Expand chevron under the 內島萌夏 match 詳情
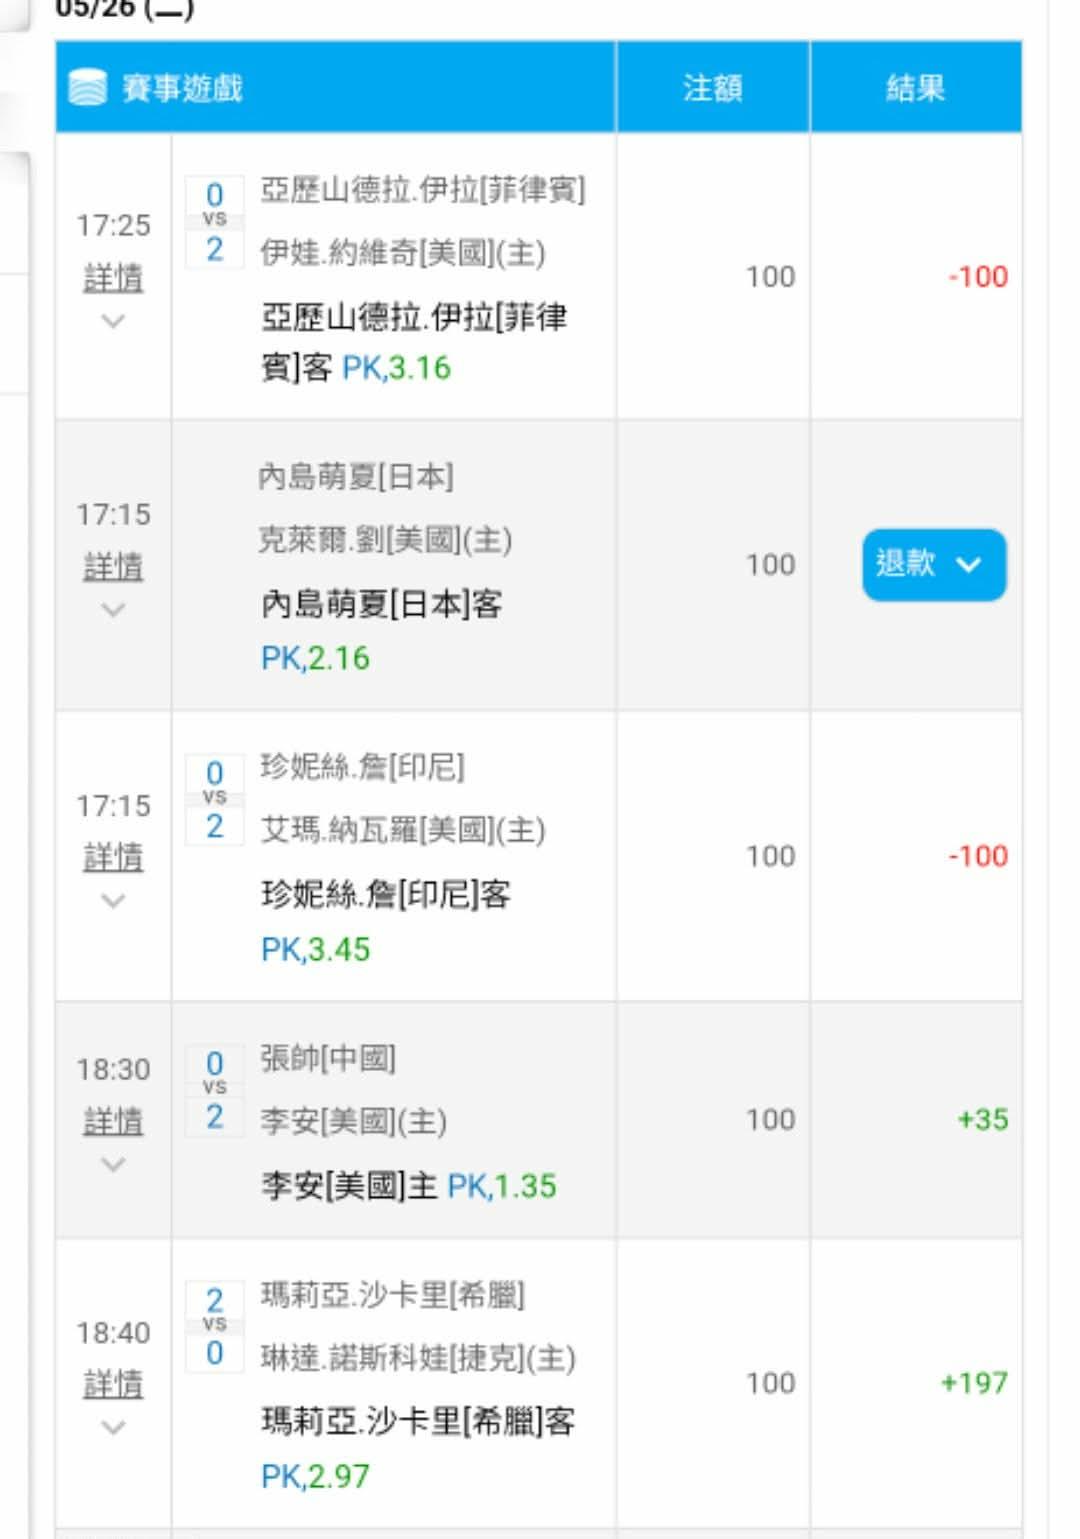 [113, 610]
